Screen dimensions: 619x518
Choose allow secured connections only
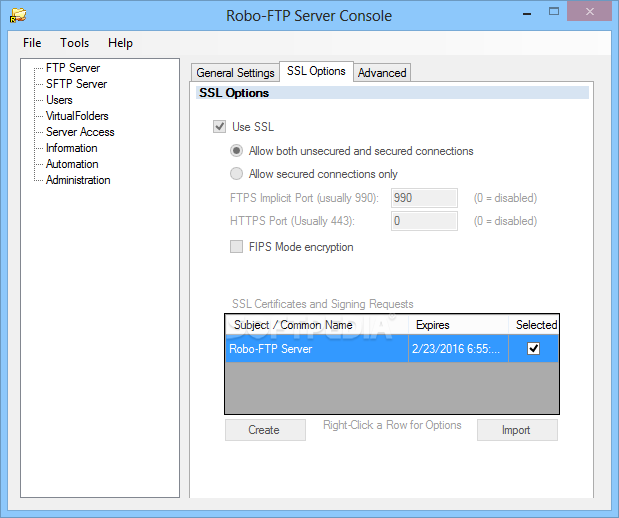[x=236, y=174]
